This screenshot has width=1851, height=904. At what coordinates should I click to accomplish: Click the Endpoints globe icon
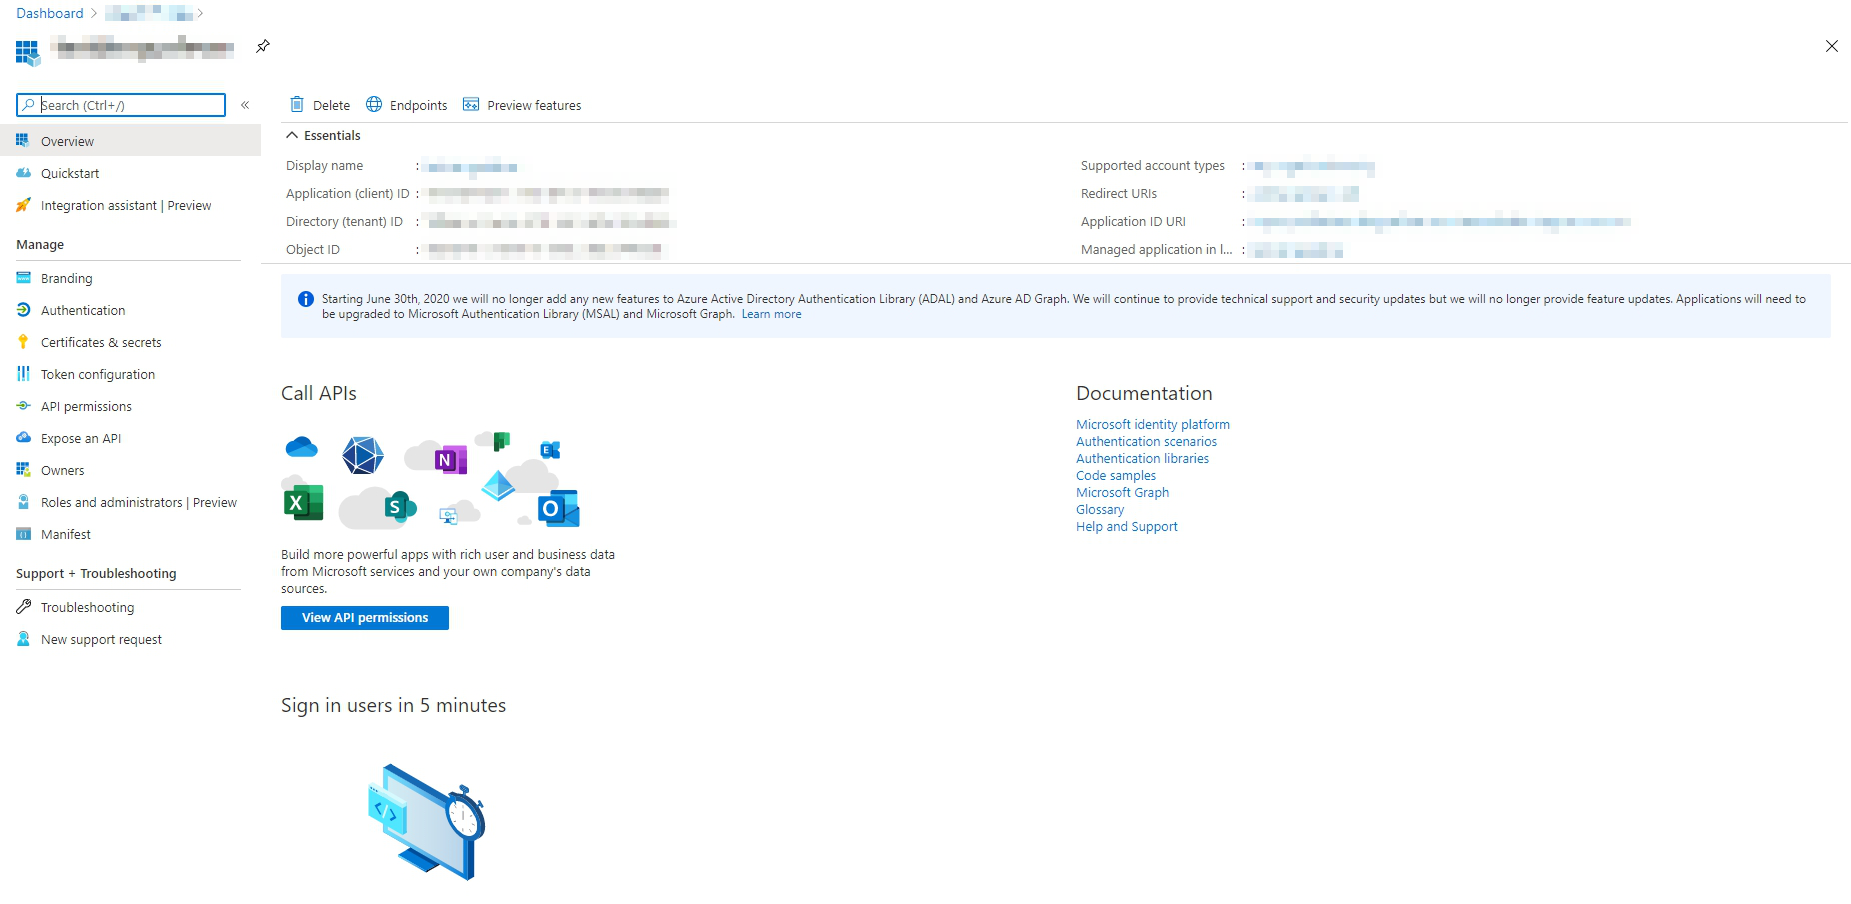pos(374,104)
